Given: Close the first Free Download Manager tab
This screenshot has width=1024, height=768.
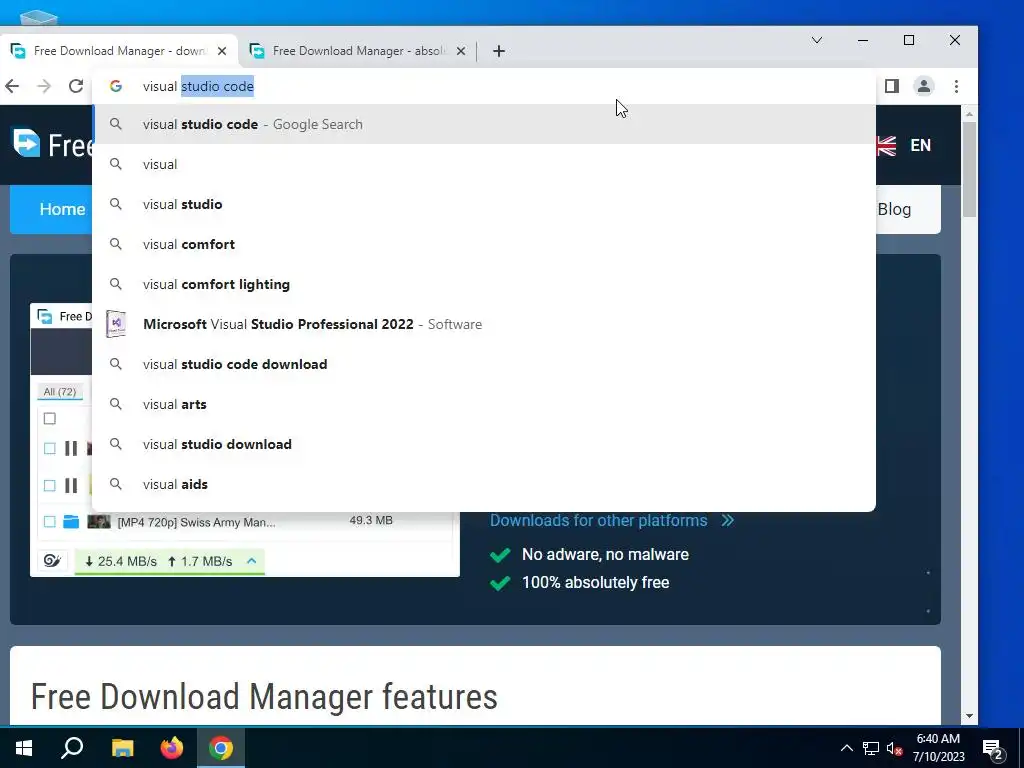Looking at the screenshot, I should (222, 51).
